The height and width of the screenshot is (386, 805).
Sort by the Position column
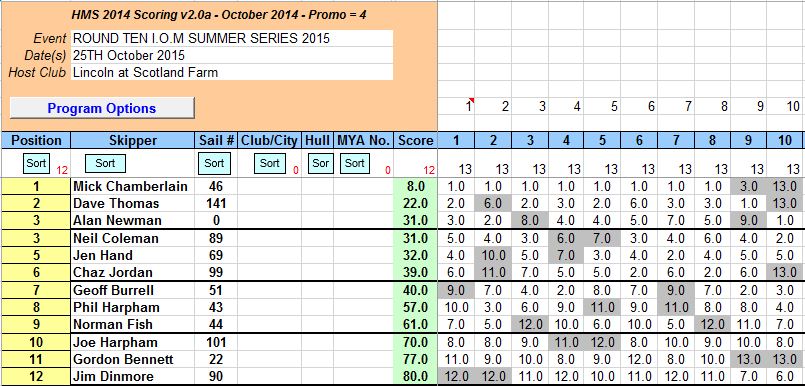point(36,163)
